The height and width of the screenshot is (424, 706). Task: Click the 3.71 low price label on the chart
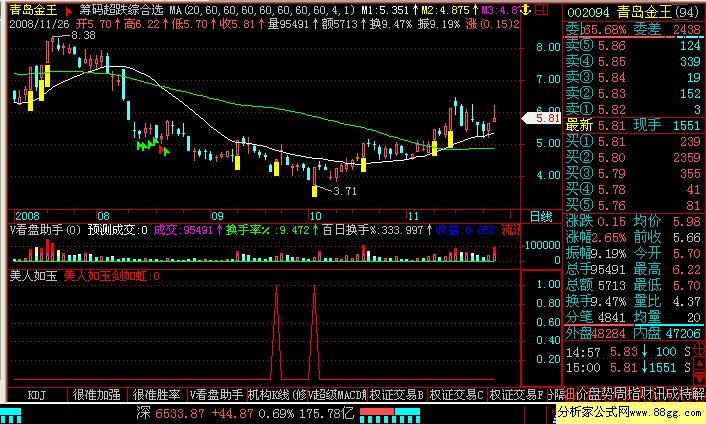pos(345,191)
